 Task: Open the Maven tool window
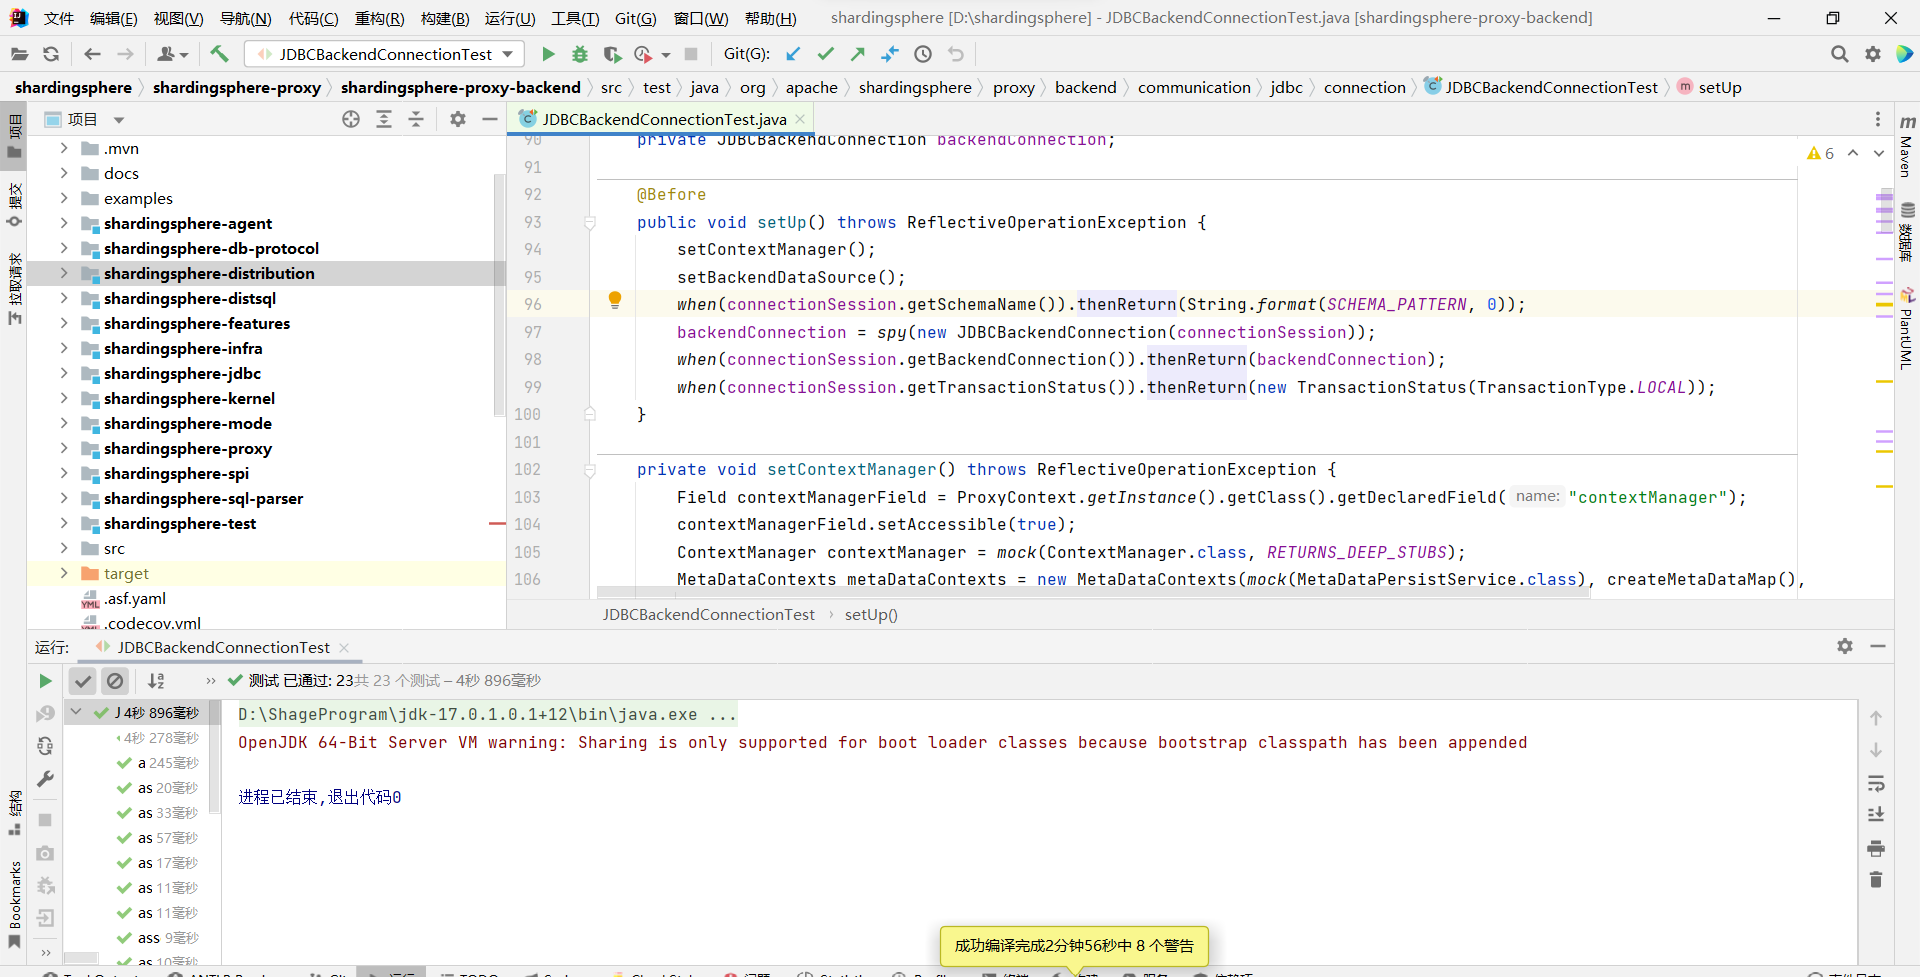point(1907,148)
